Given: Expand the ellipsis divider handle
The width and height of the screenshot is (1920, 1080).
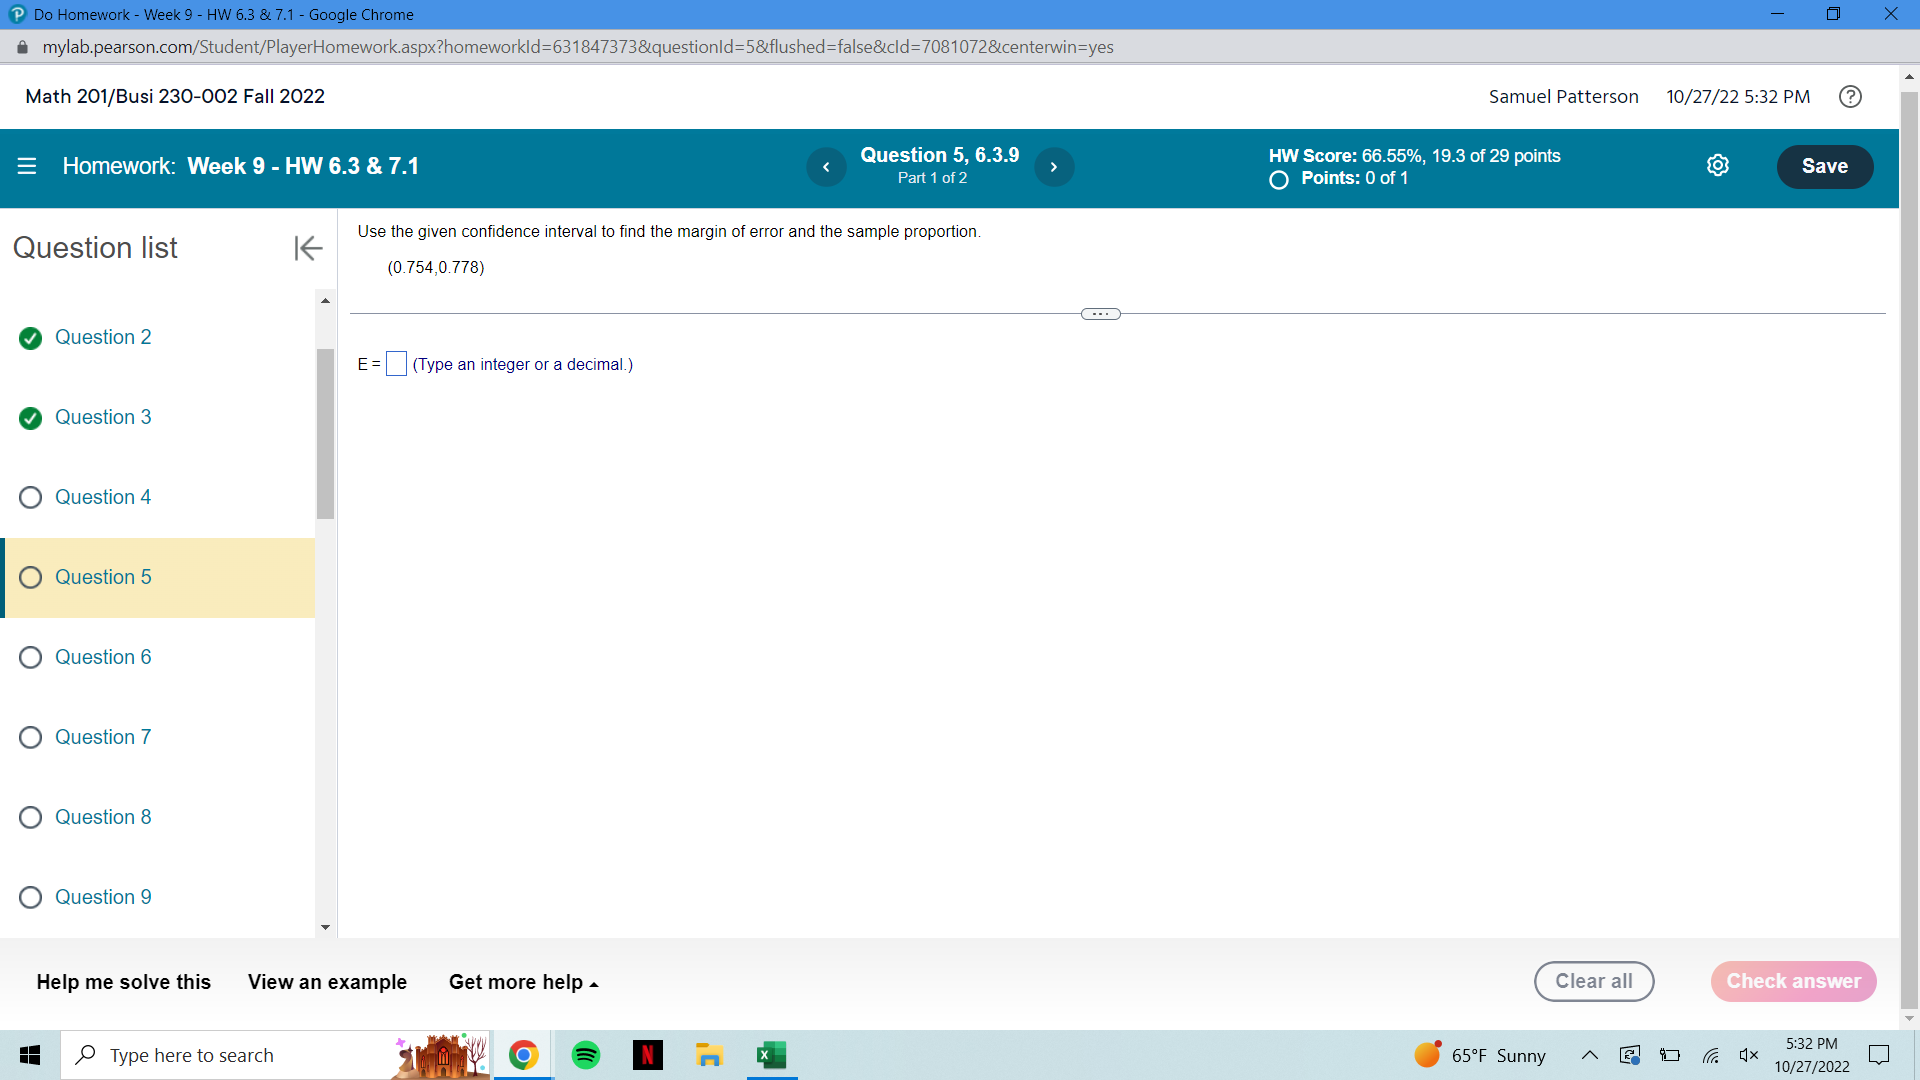Looking at the screenshot, I should pos(1100,314).
